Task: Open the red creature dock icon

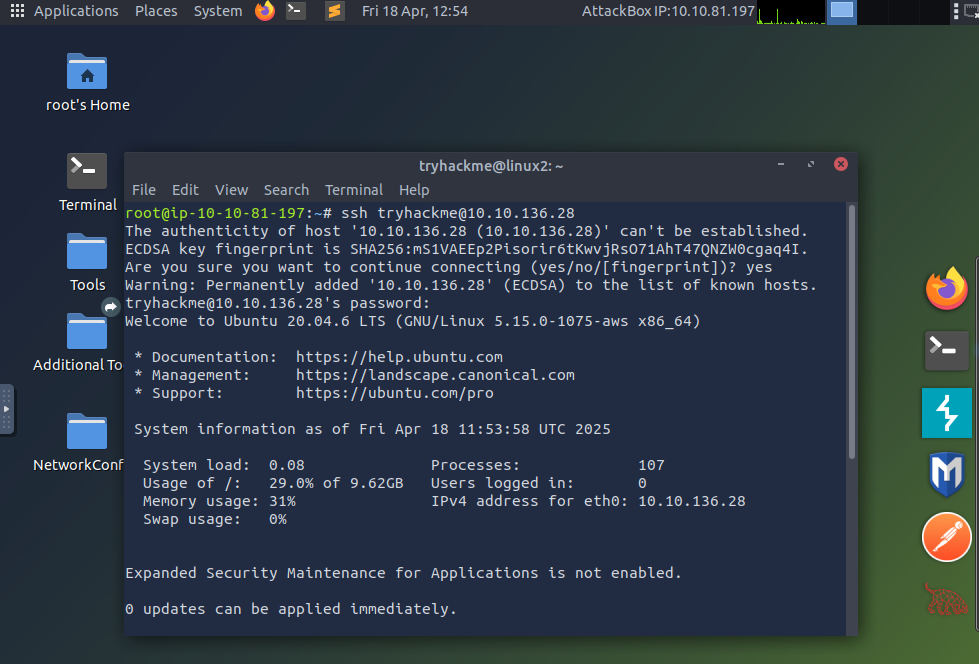Action: (947, 598)
